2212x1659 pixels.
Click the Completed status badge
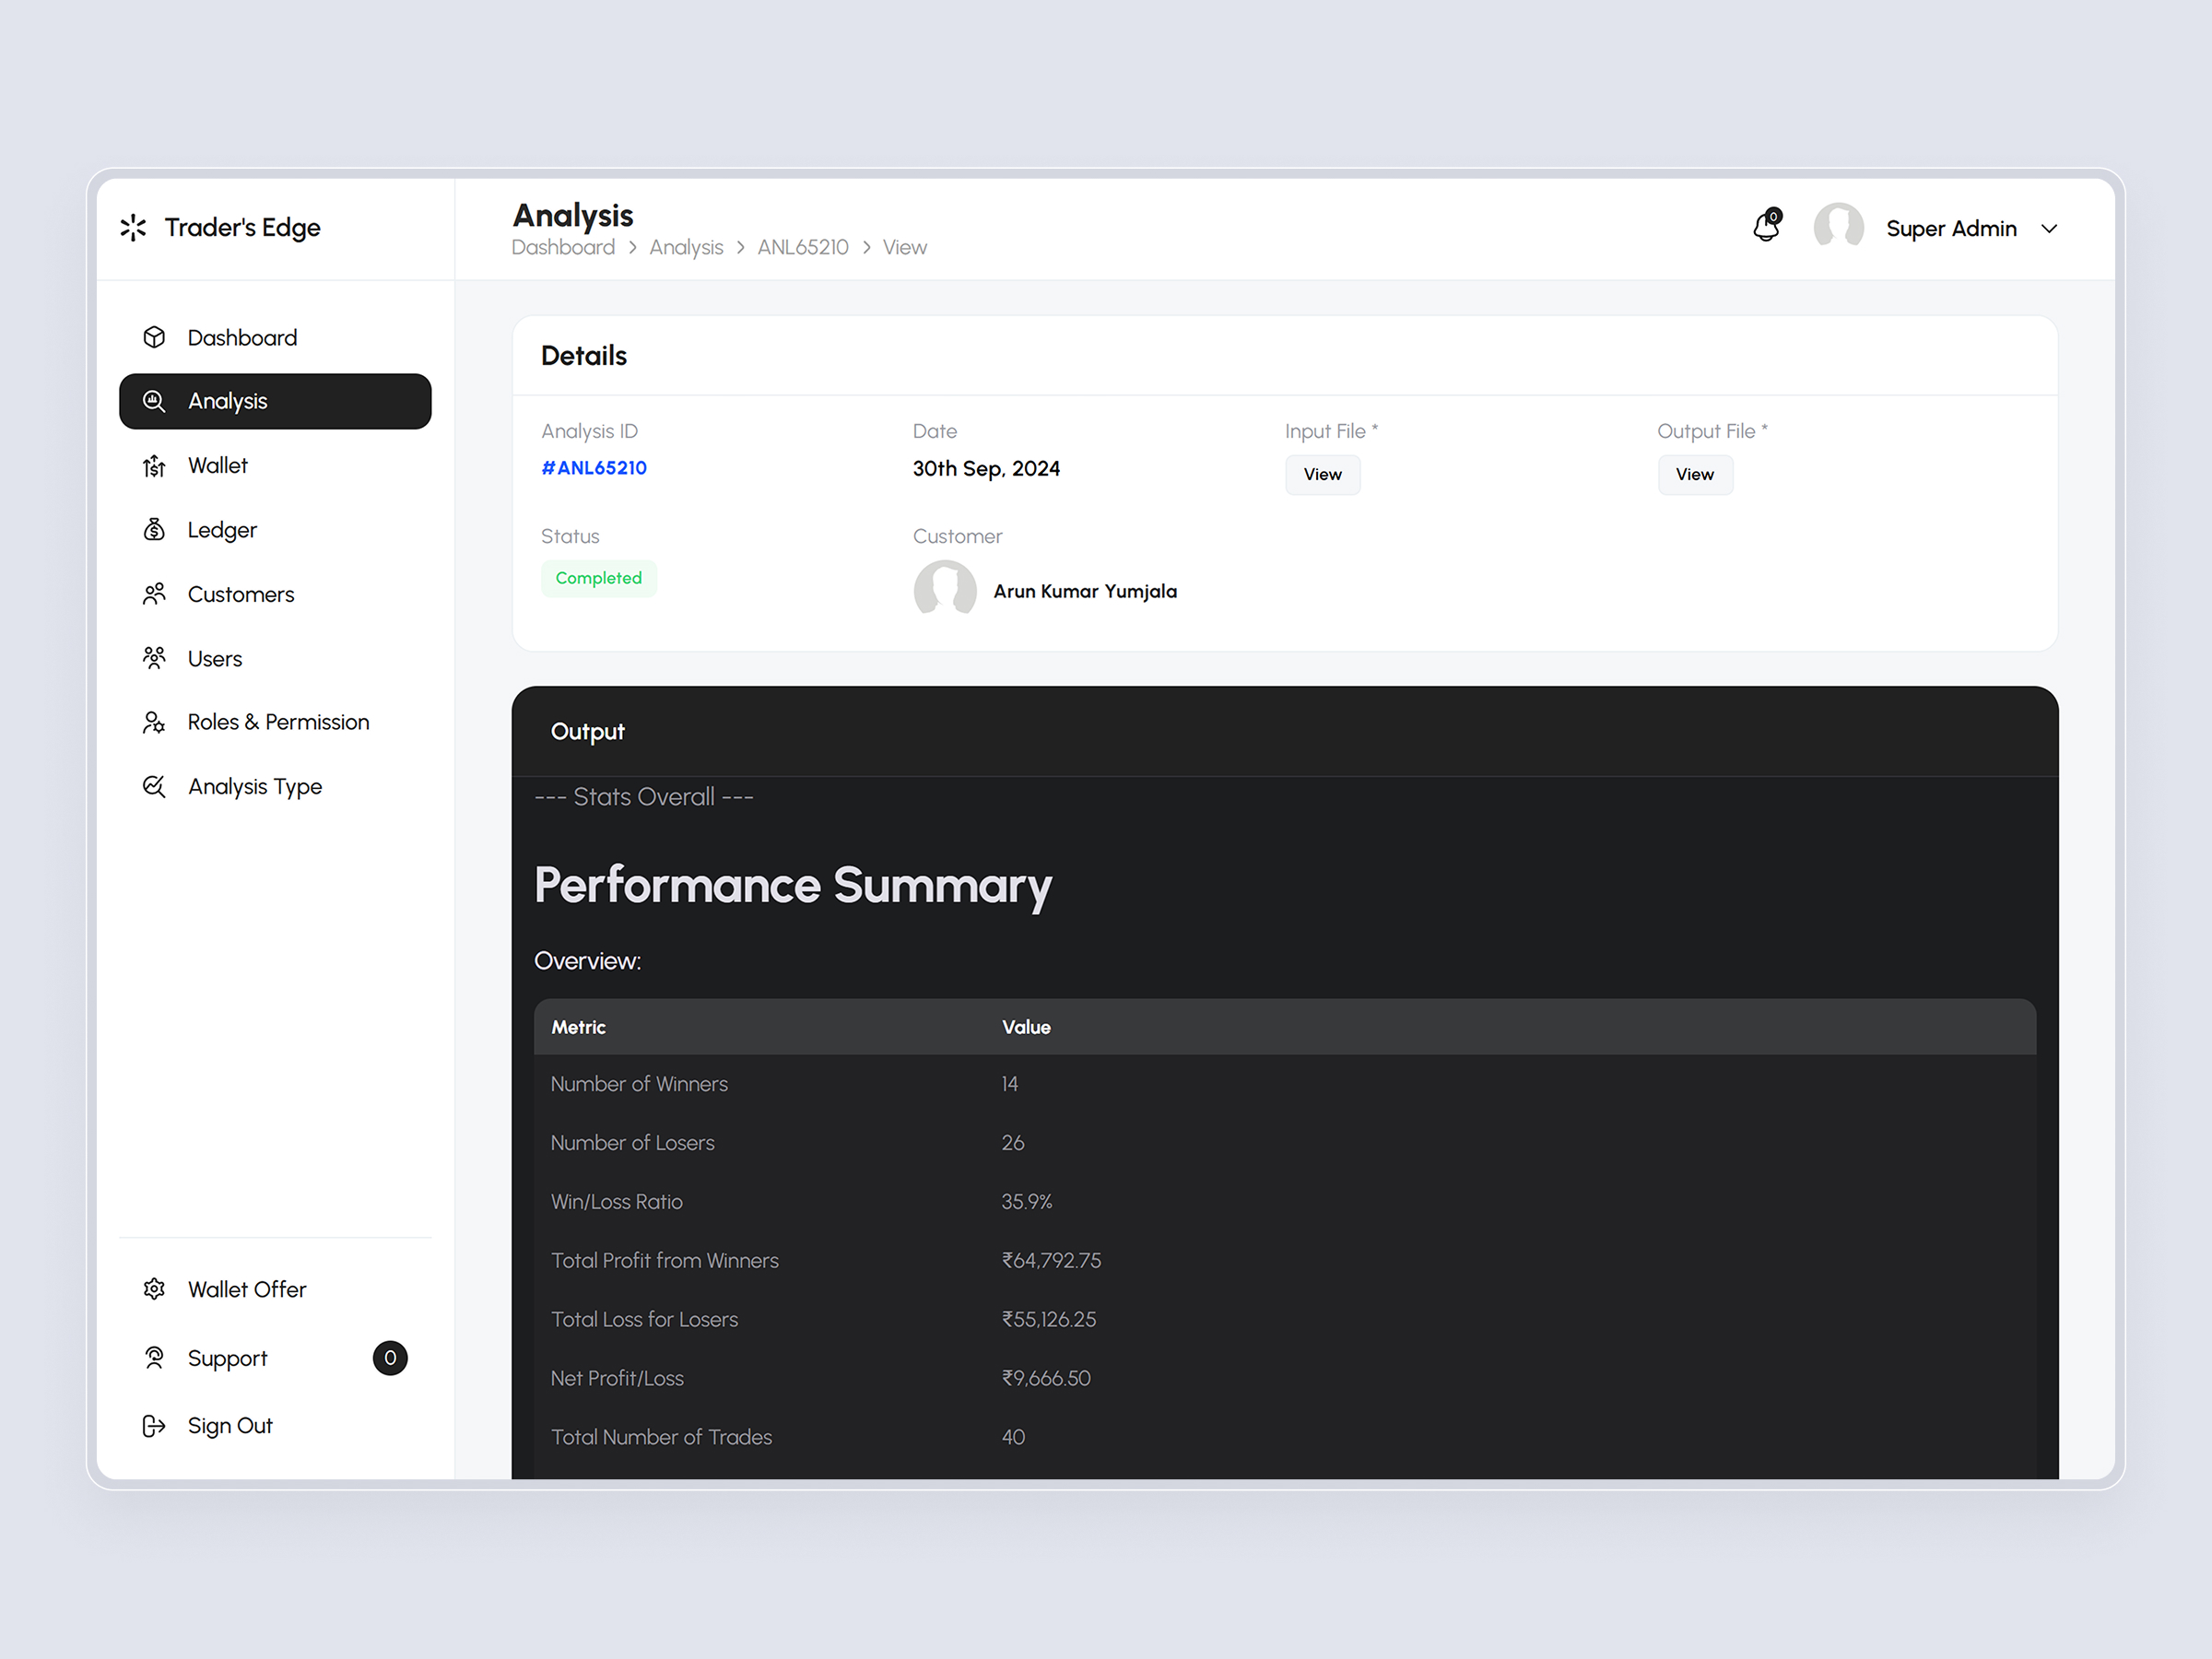point(599,578)
